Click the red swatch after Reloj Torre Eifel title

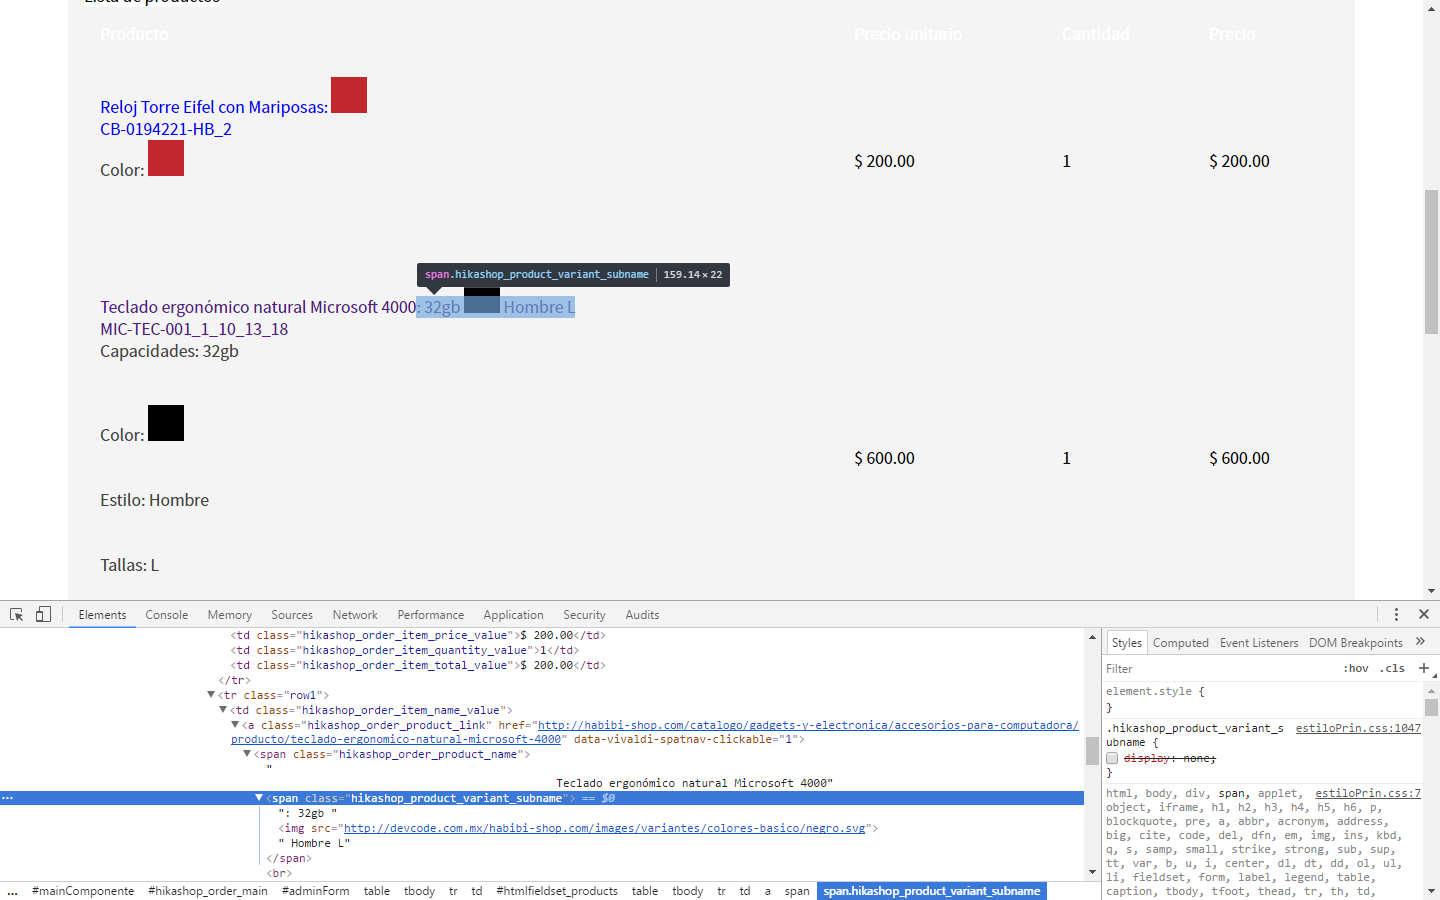(x=349, y=95)
